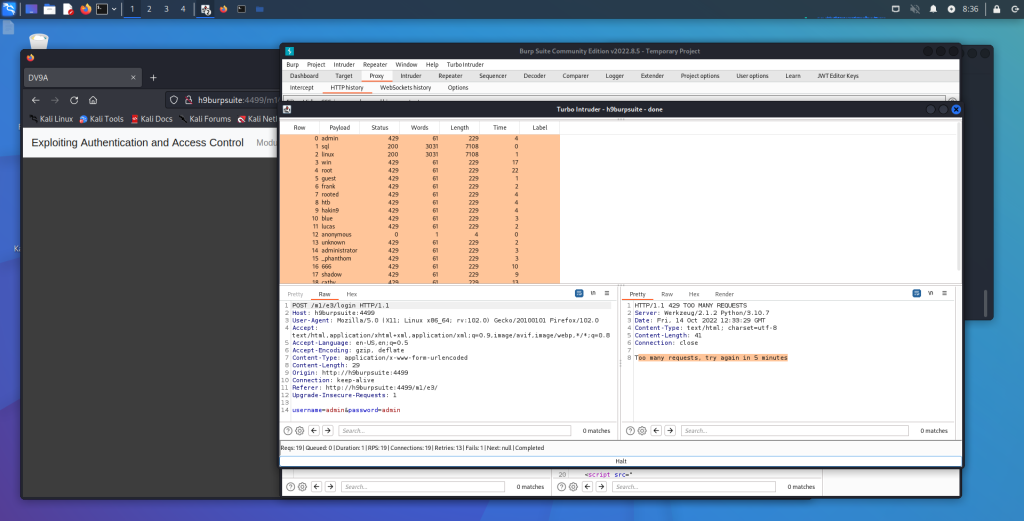Click the results table vertical scrollbar

coord(958,196)
